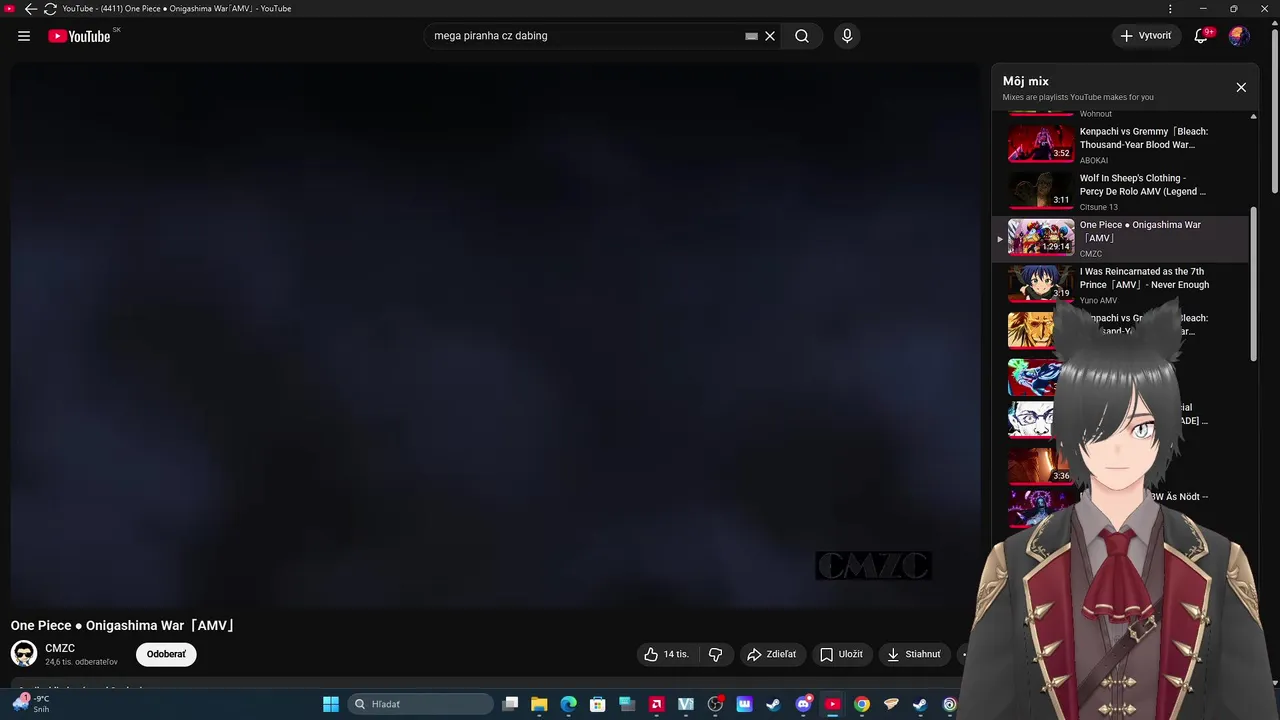The width and height of the screenshot is (1280, 720).
Task: Switch to the YouTube app taskbar icon
Action: pyautogui.click(x=832, y=704)
